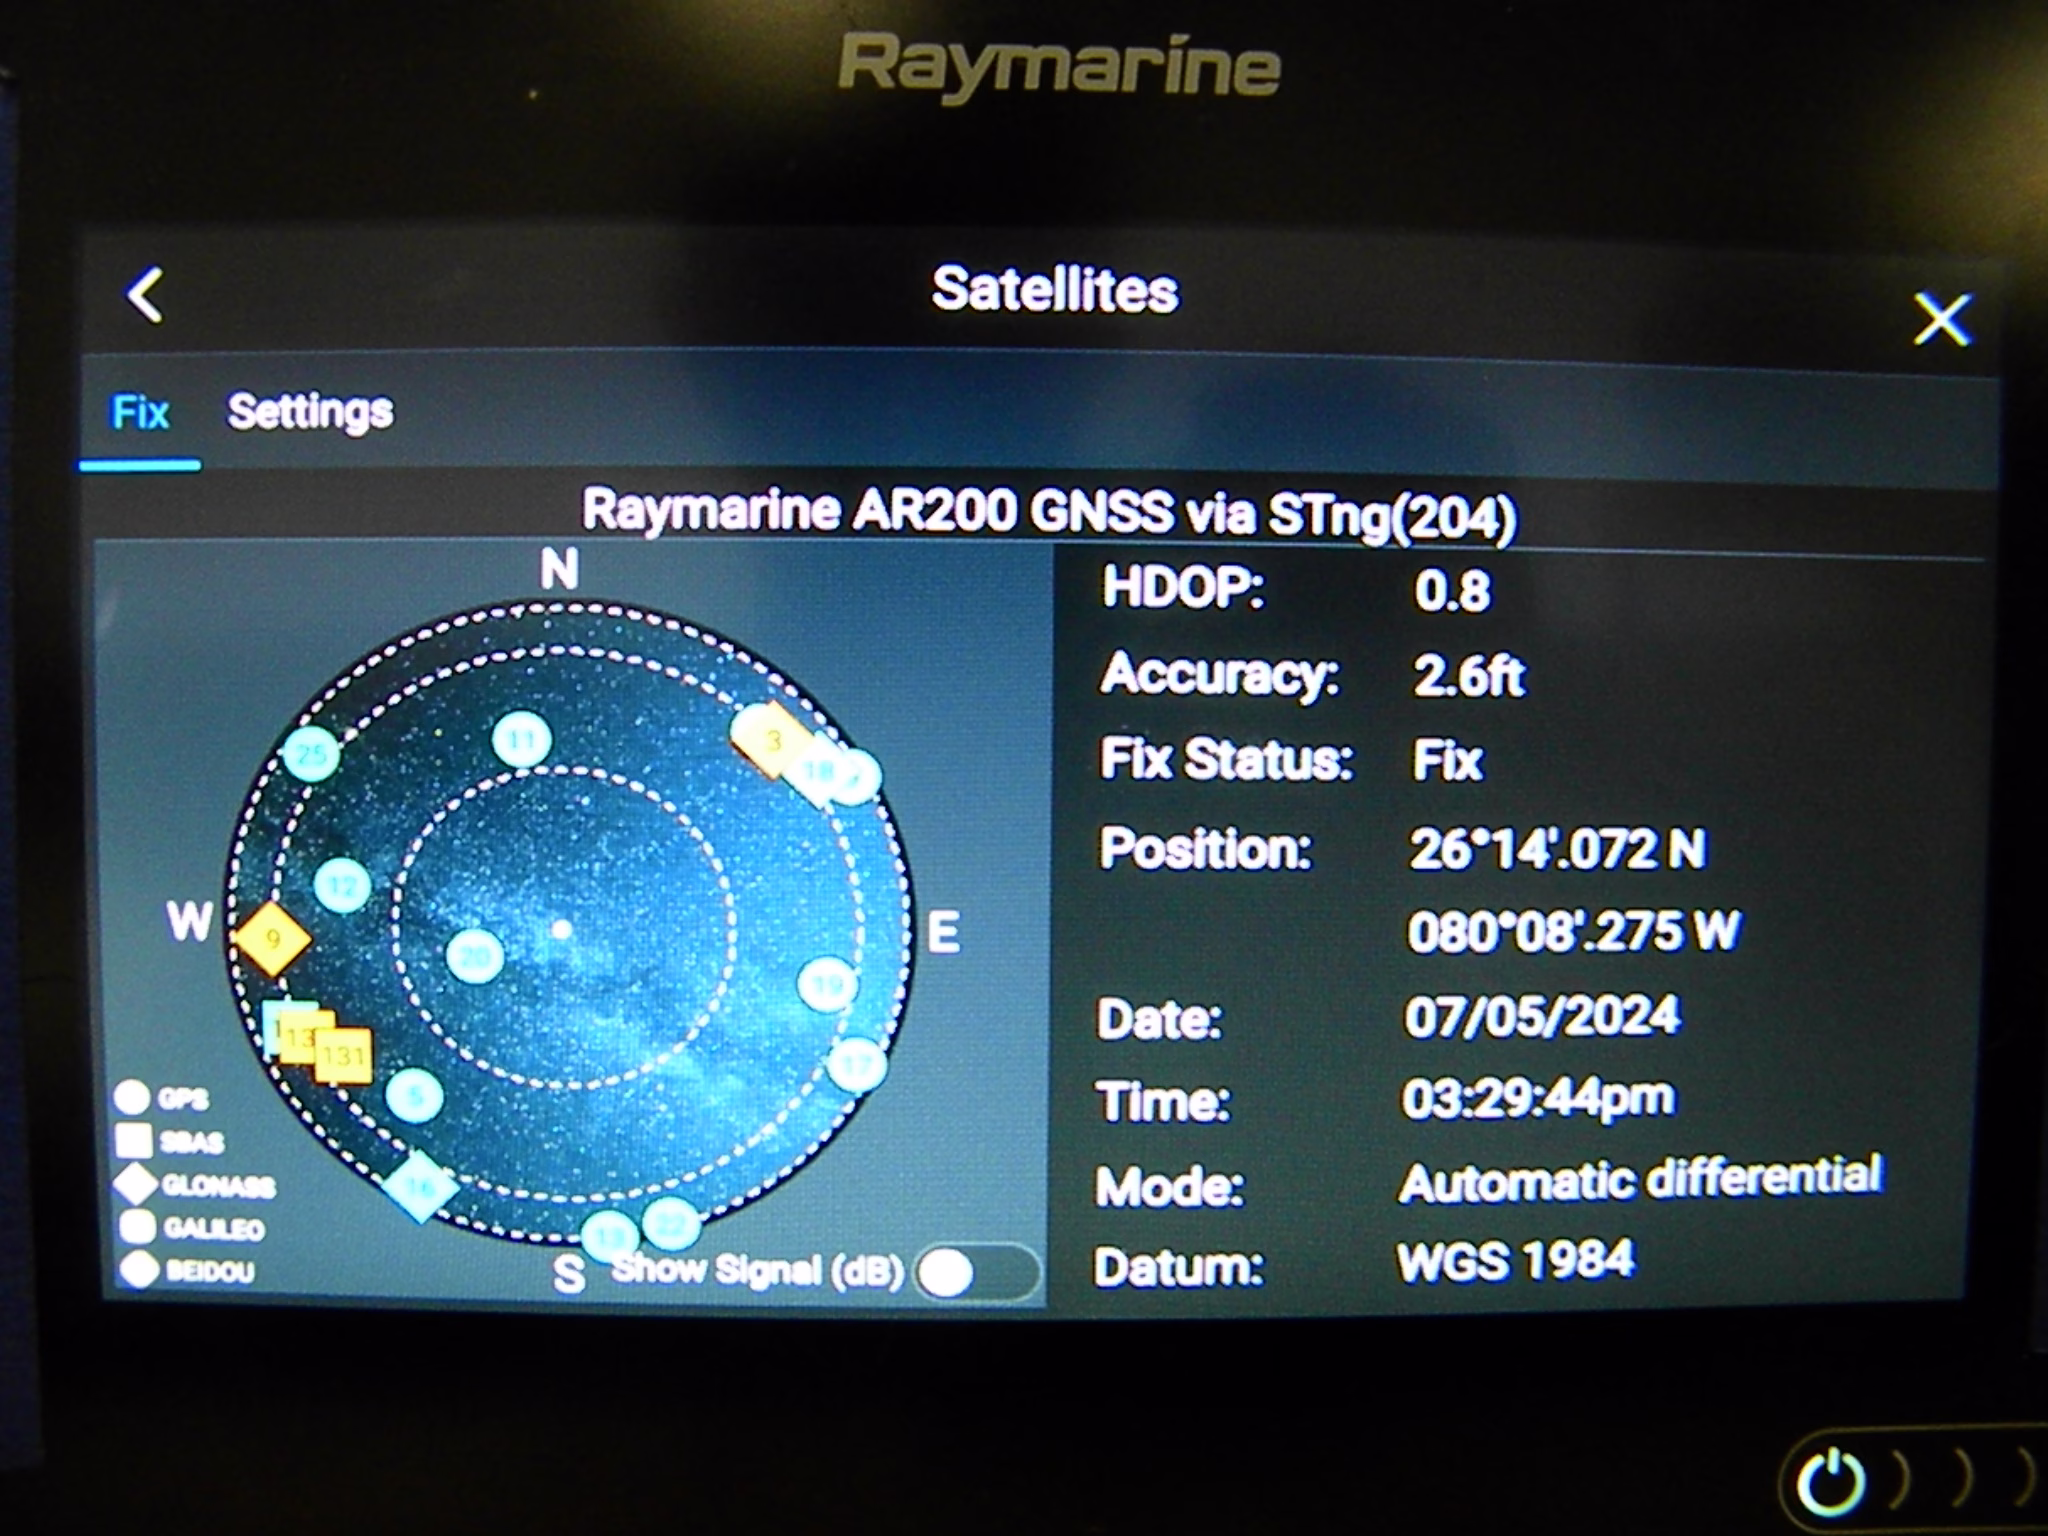
Task: Select cyan GLONASS diamond 16 in southwest
Action: 420,1186
